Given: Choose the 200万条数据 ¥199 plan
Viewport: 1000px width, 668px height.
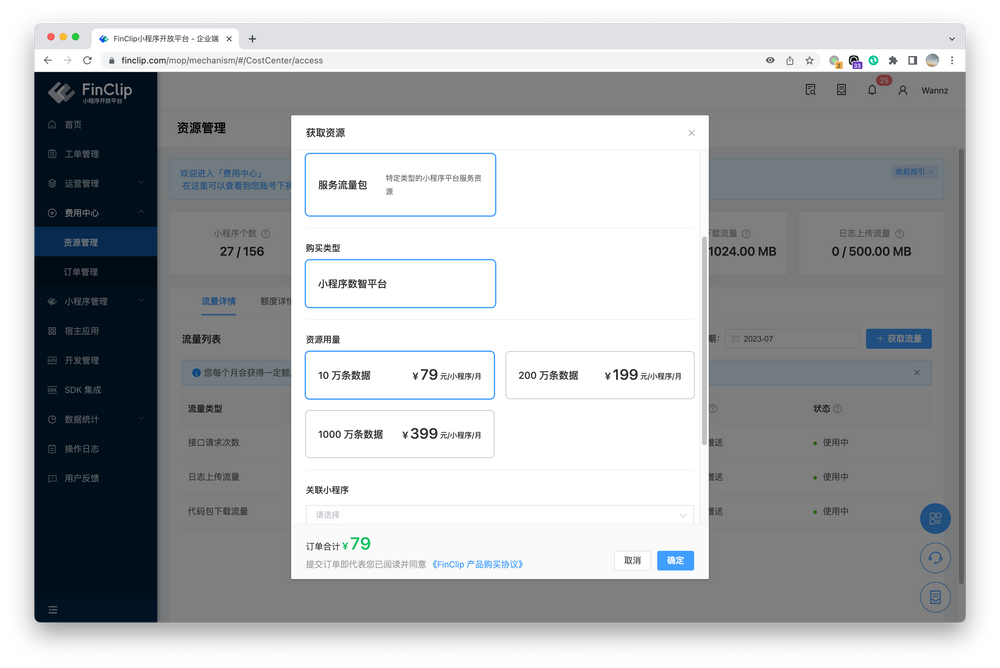Looking at the screenshot, I should [x=601, y=375].
